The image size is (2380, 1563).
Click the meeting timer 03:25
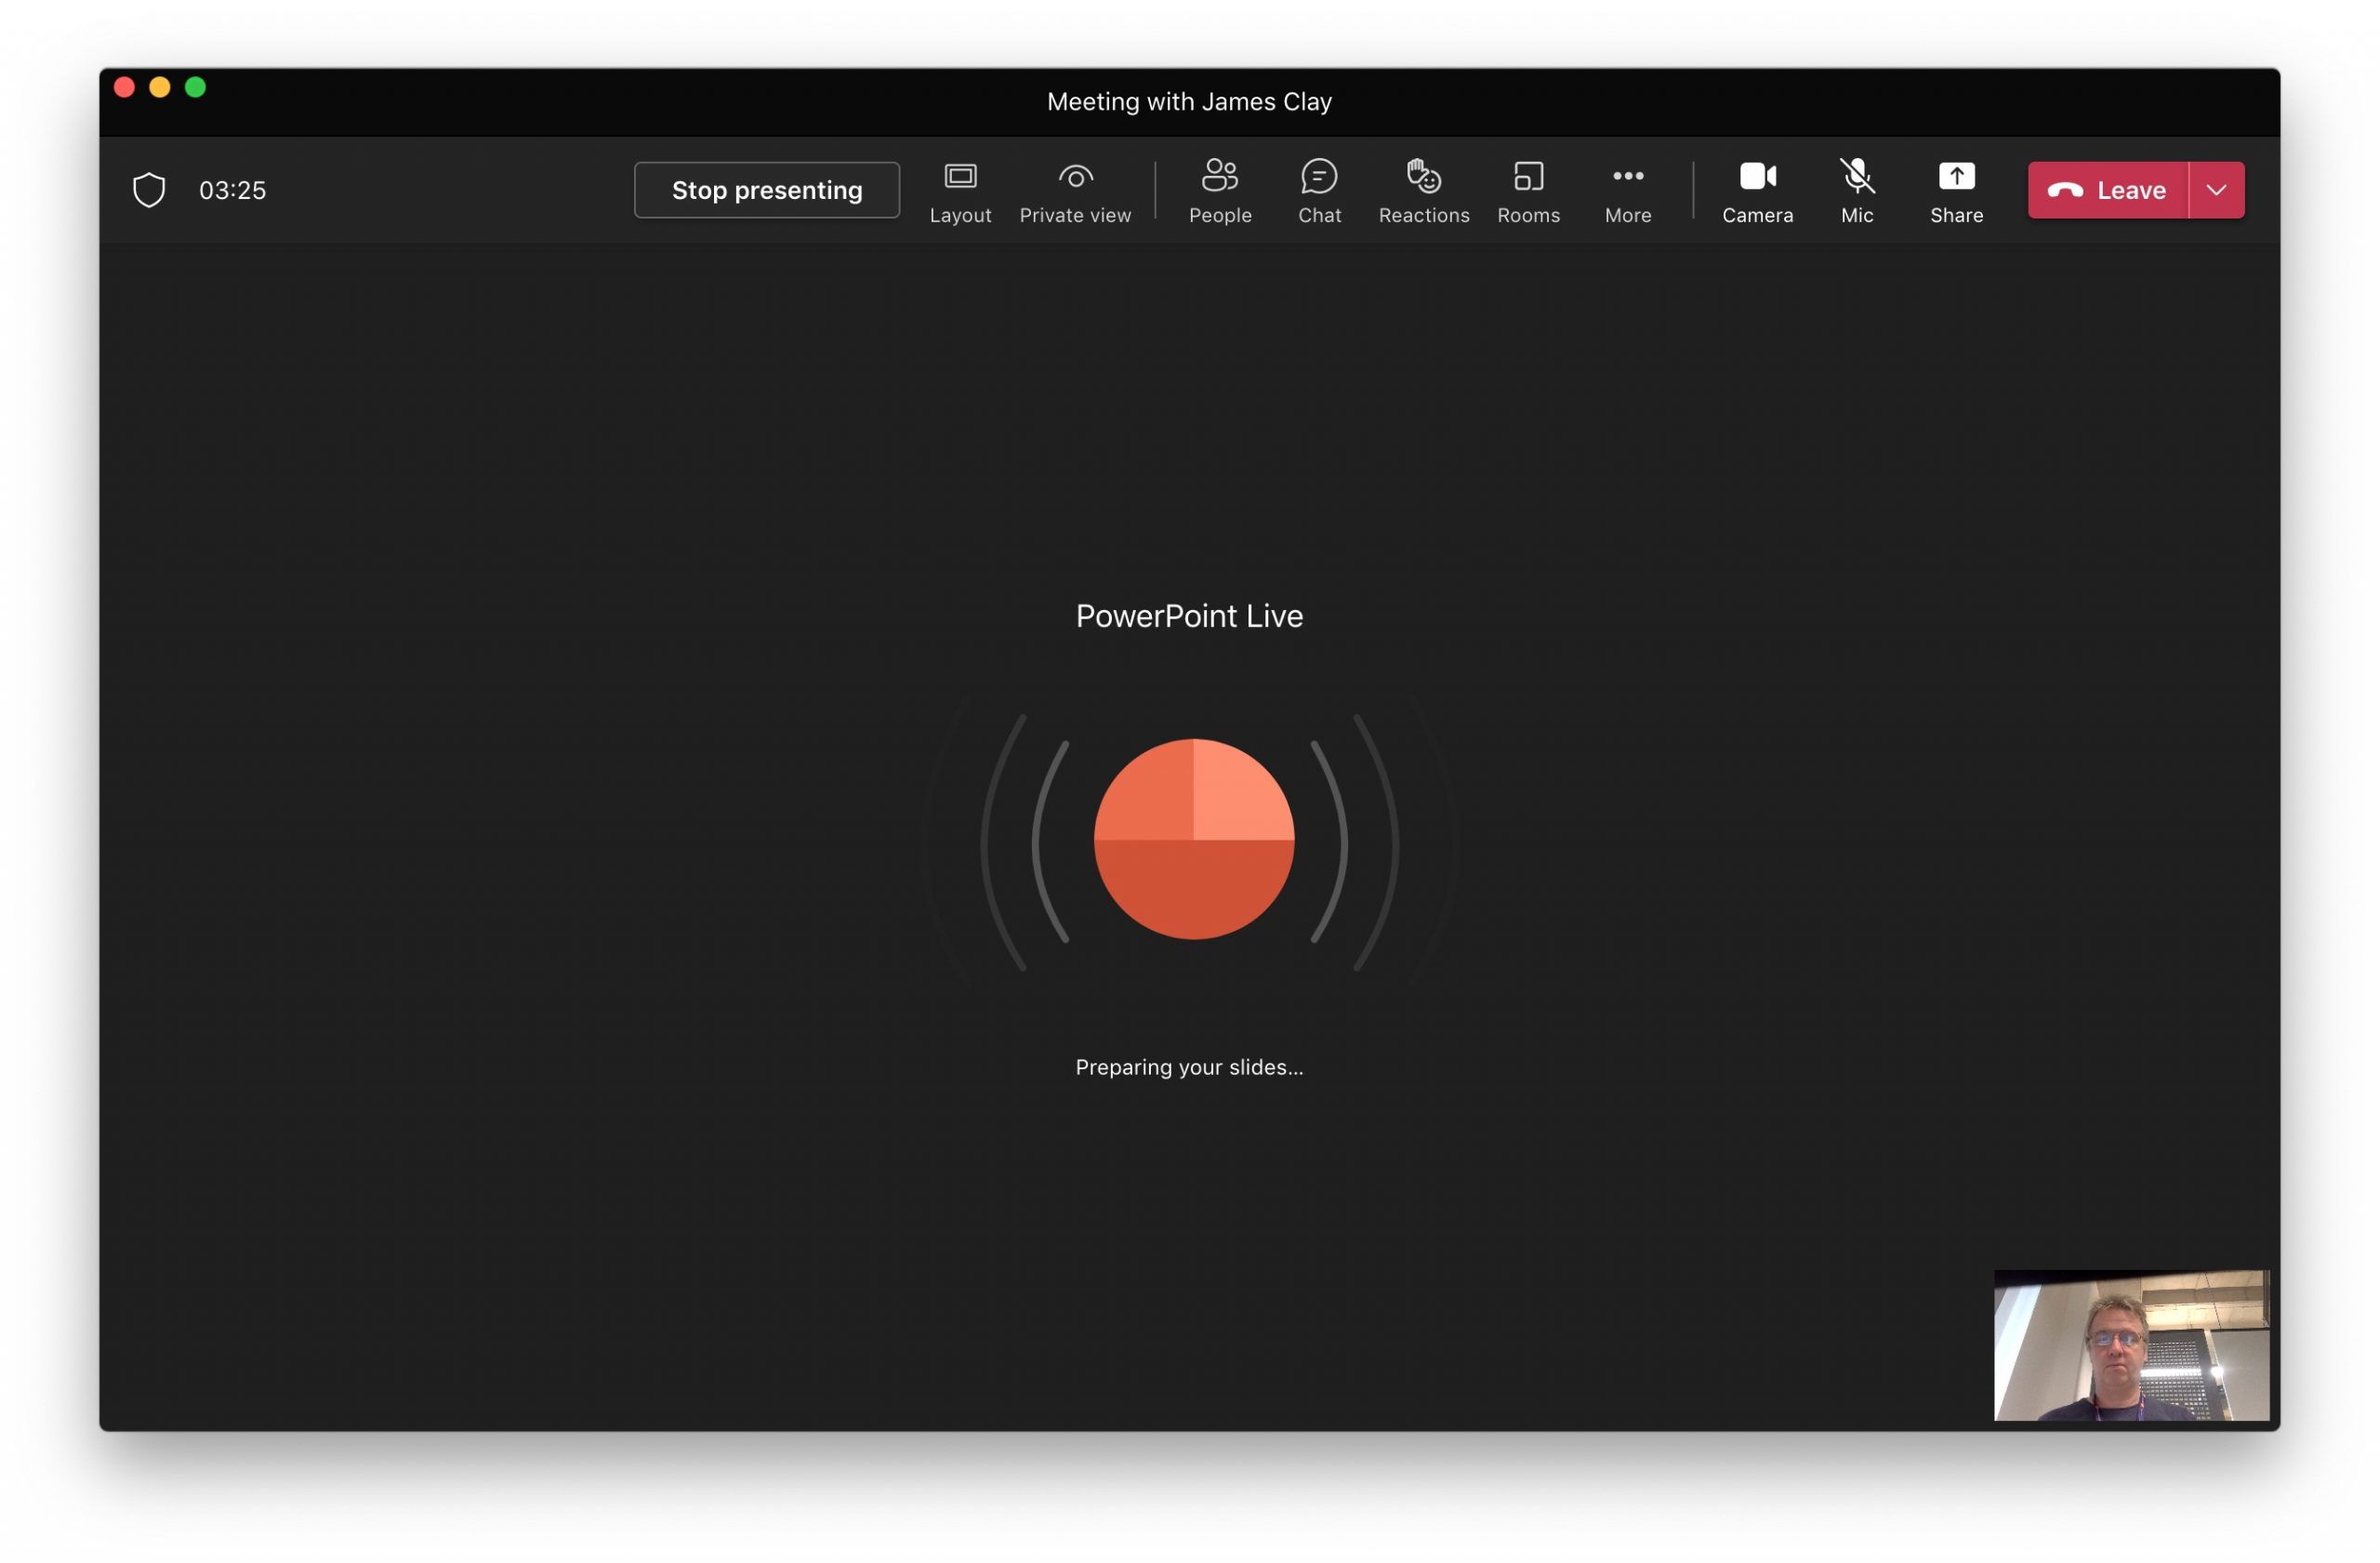click(233, 190)
